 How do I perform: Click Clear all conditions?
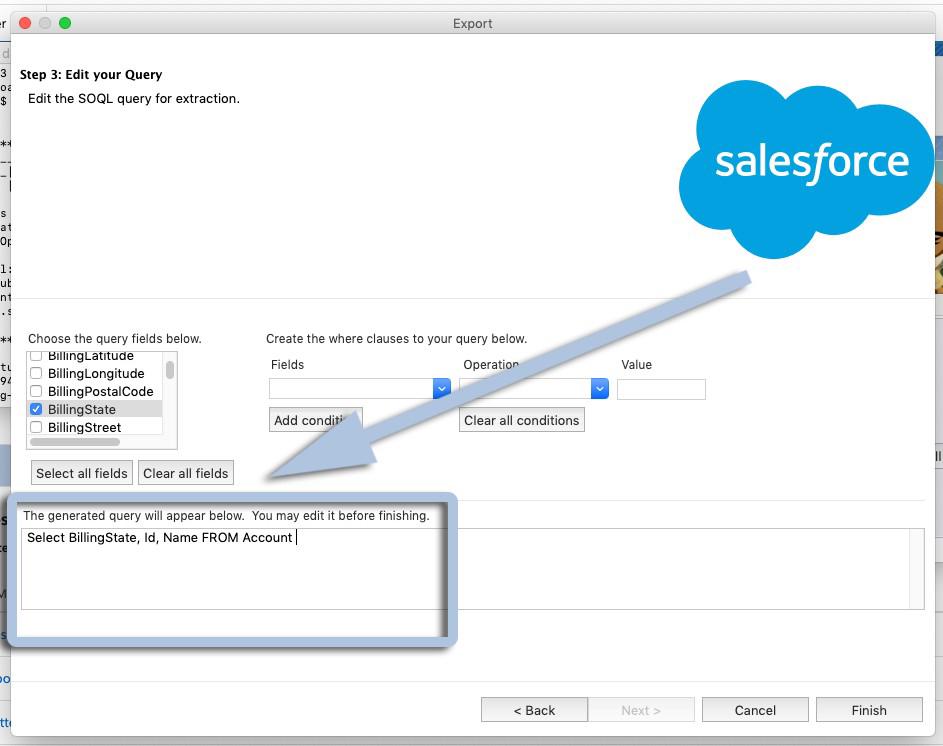click(521, 420)
